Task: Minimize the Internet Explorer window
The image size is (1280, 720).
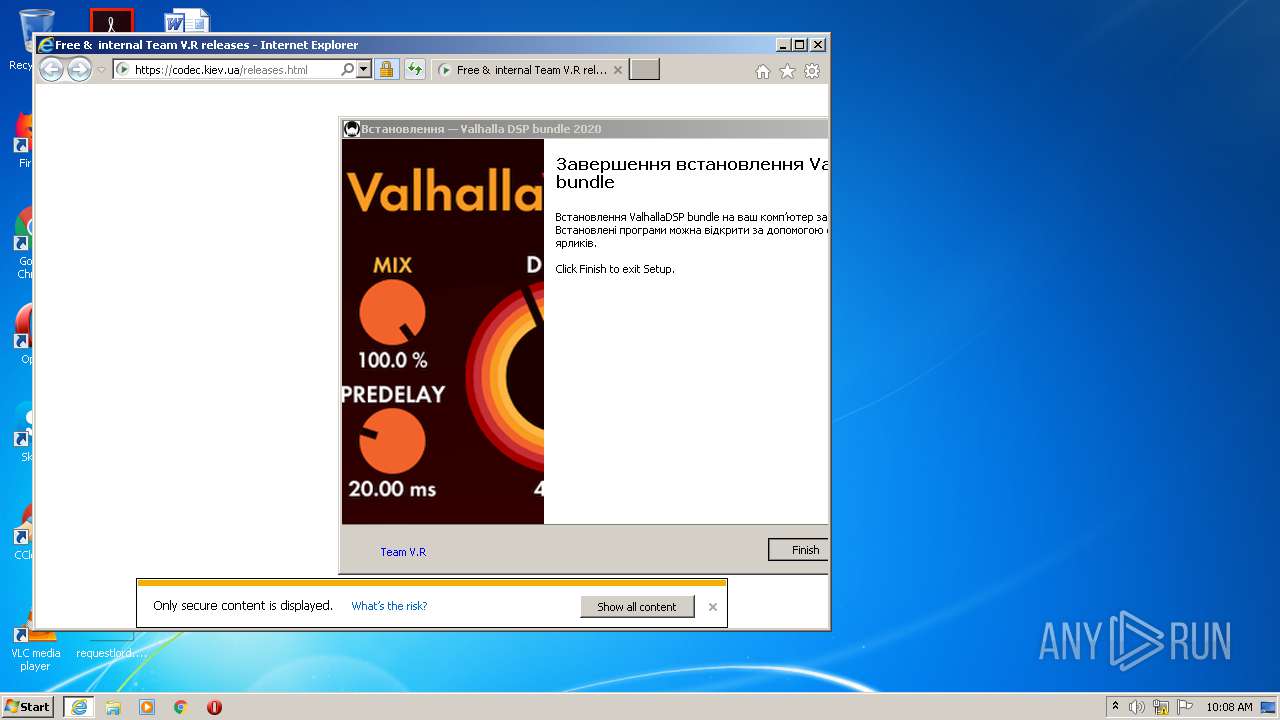Action: [782, 45]
